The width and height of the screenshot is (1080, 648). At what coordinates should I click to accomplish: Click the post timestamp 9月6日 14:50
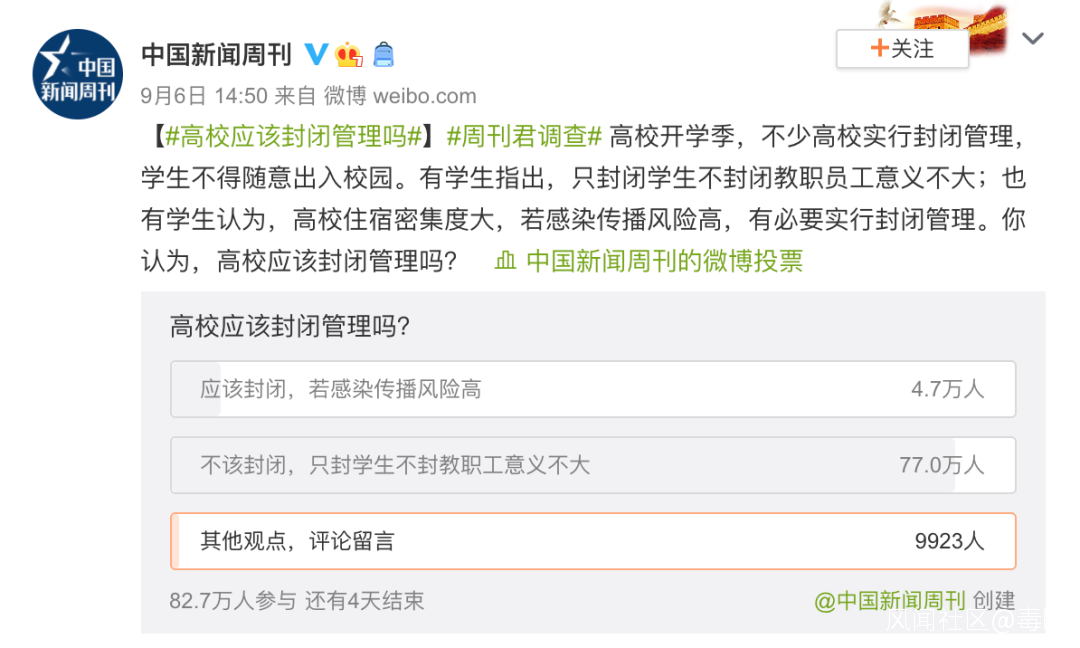[x=204, y=96]
